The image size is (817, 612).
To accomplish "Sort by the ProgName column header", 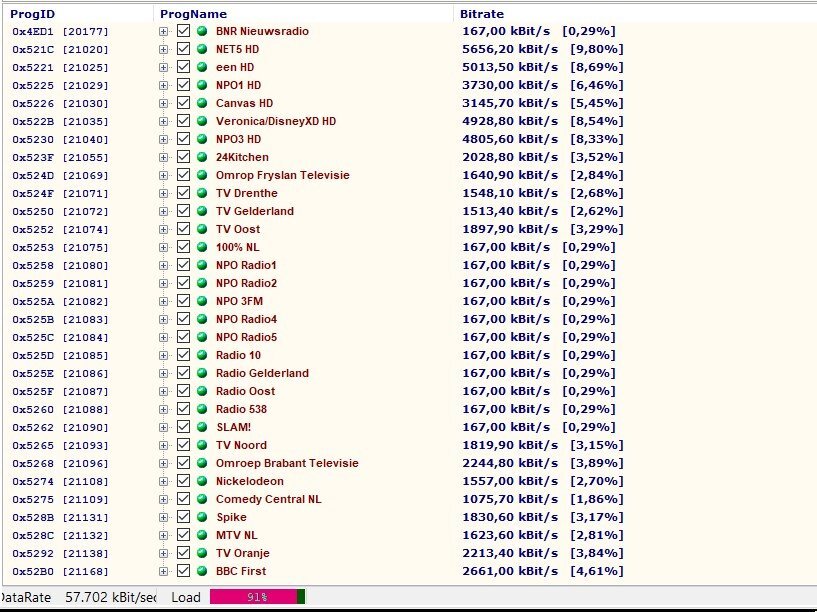I will [193, 14].
